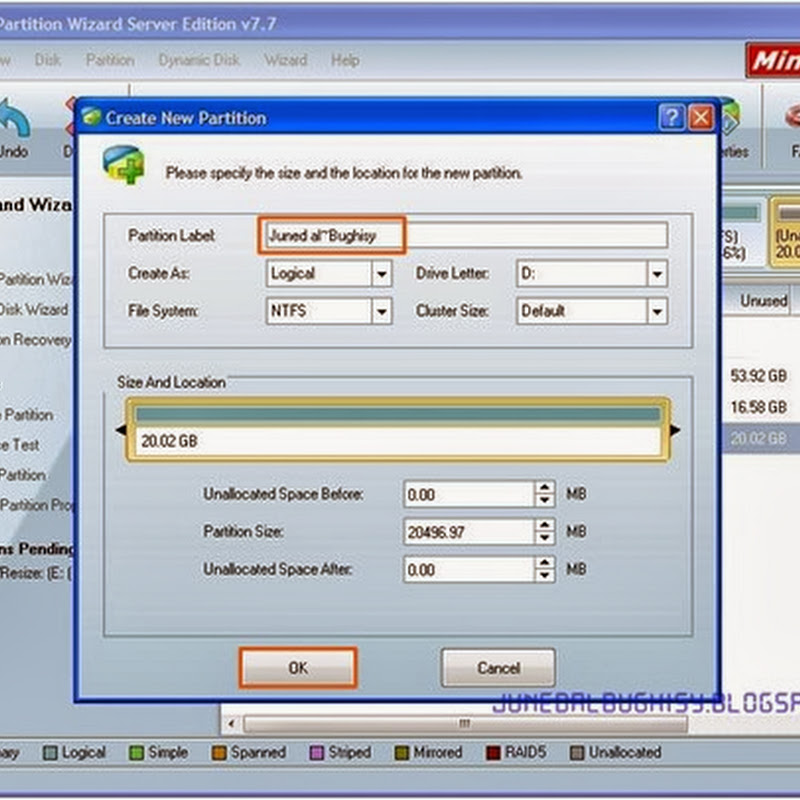
Task: Open the Disk menu
Action: click(47, 60)
